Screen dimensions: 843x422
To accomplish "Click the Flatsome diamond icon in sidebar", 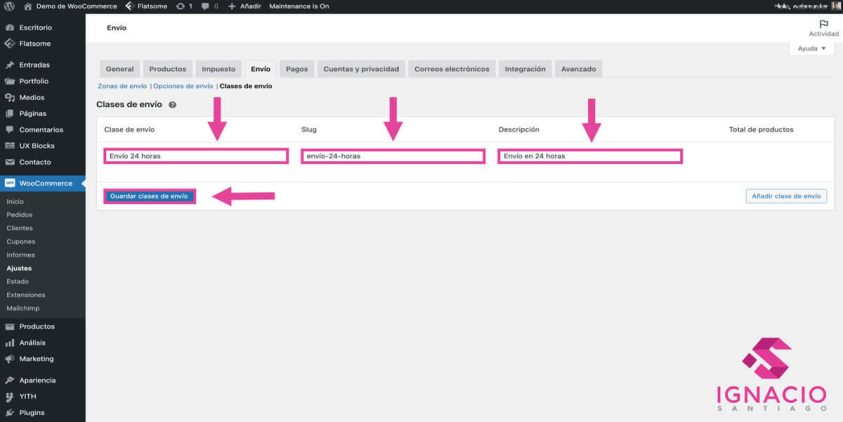I will pyautogui.click(x=10, y=44).
